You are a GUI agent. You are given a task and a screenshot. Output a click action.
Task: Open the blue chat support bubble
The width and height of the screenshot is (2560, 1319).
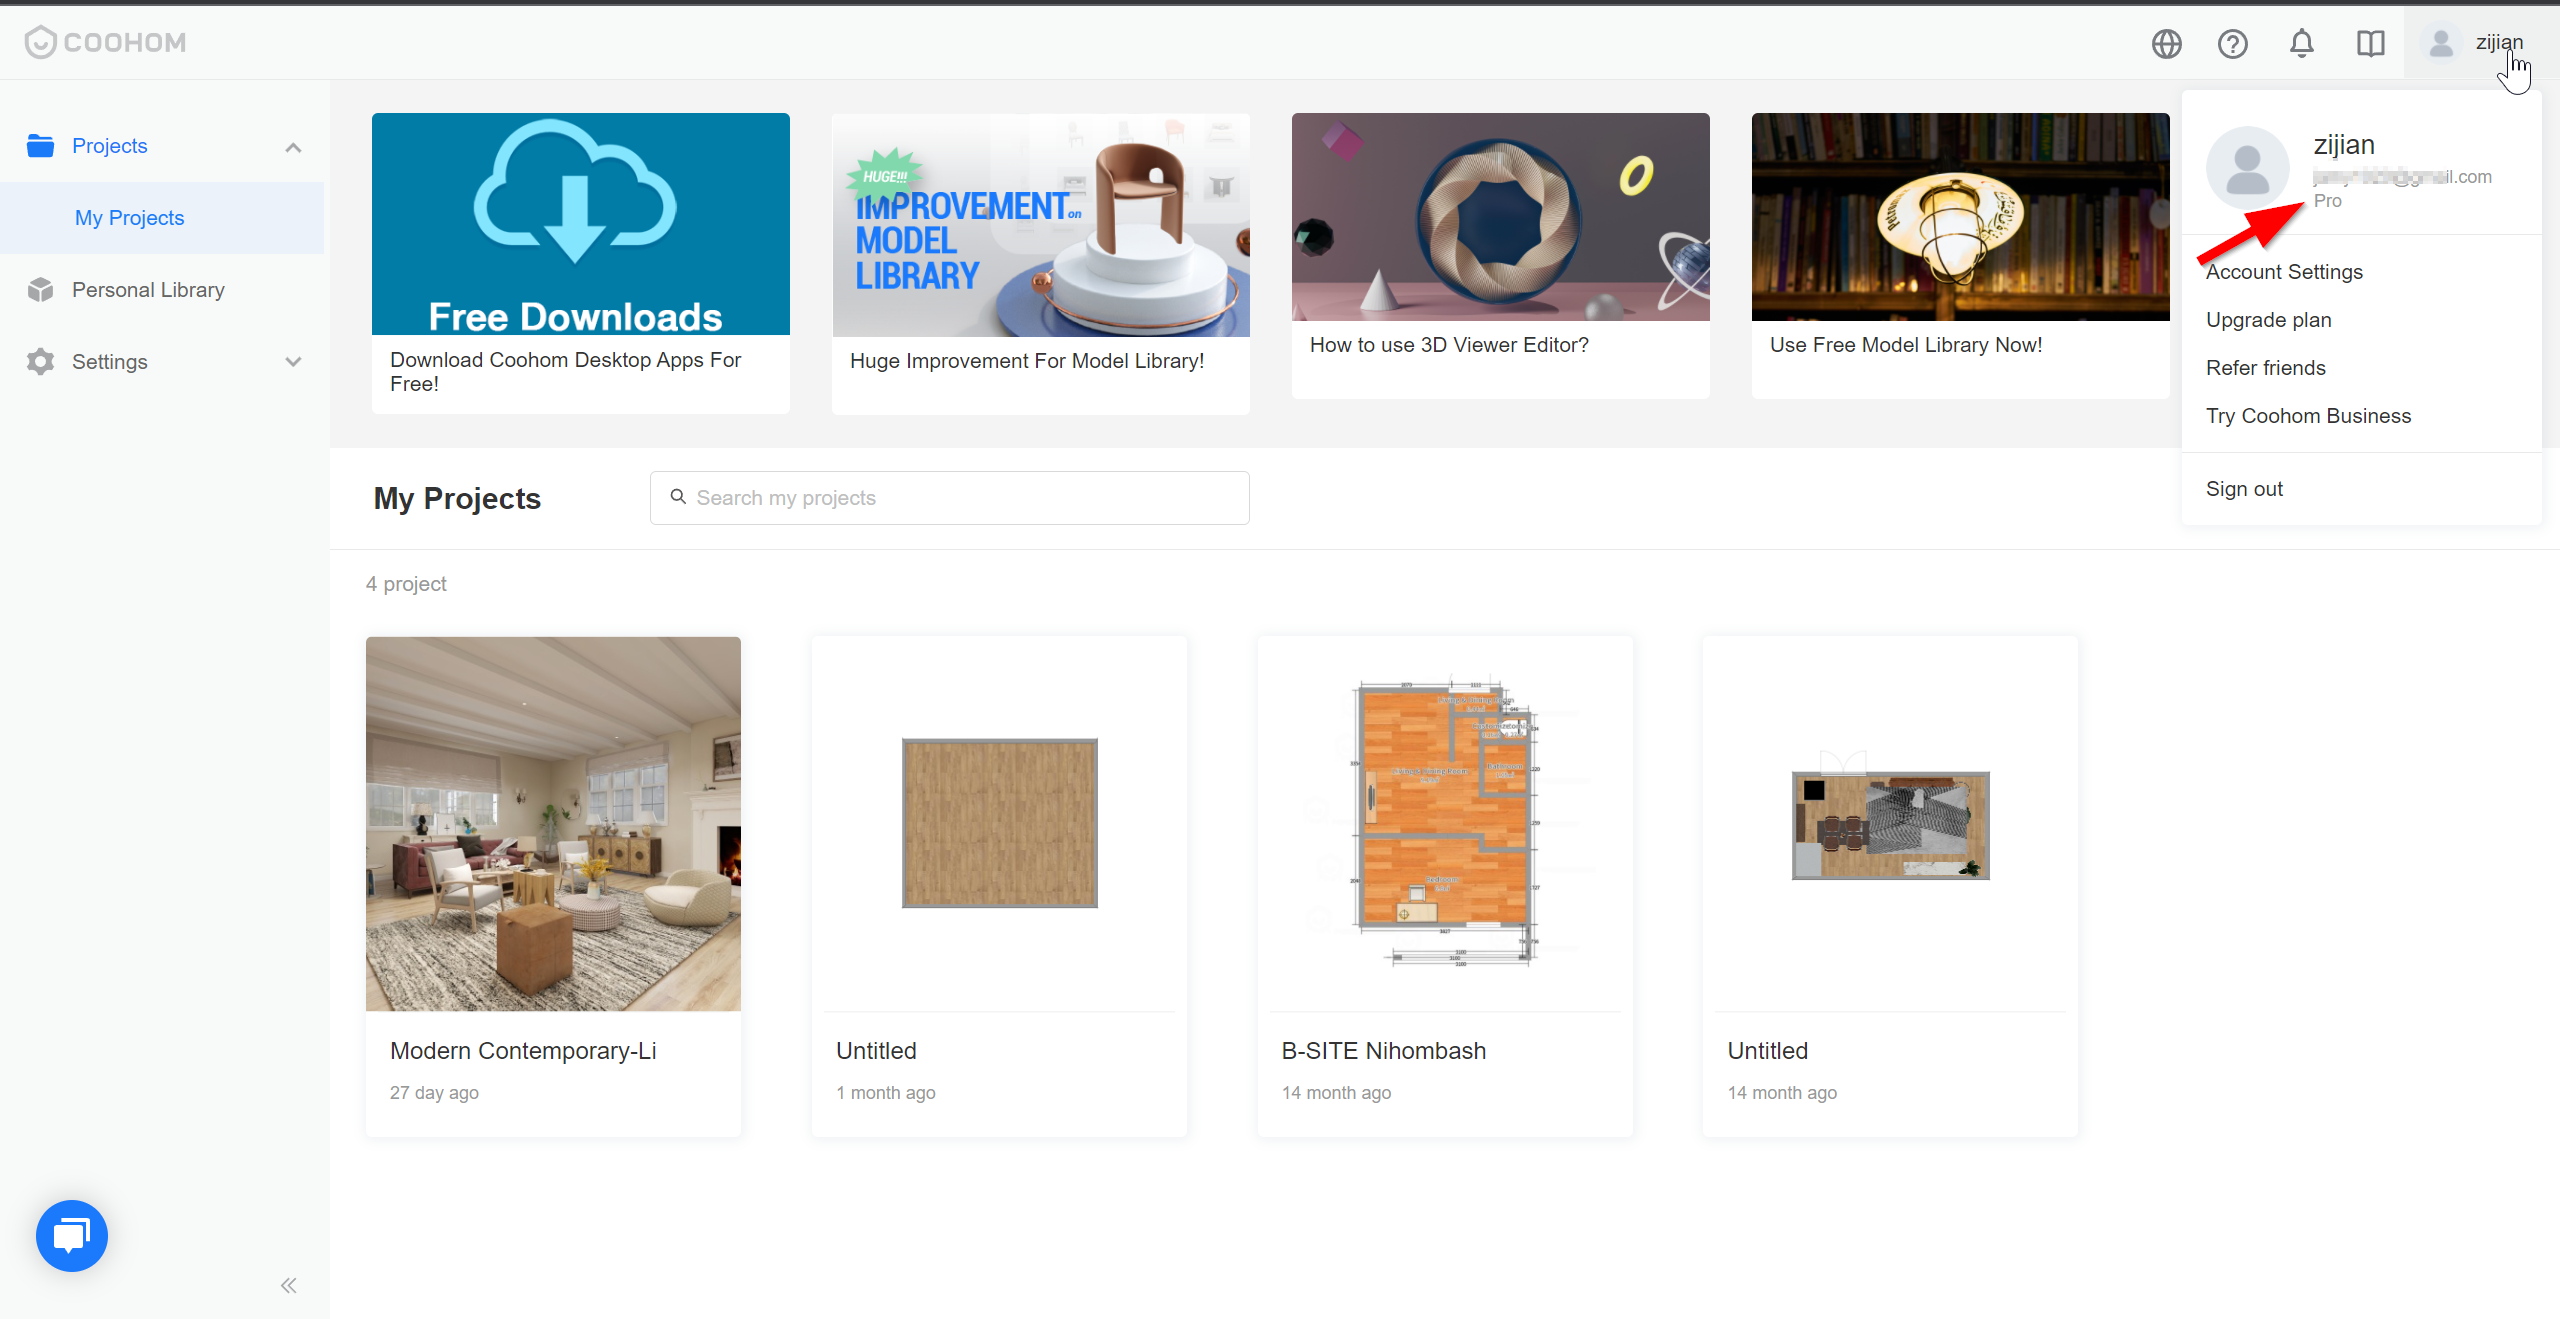(72, 1235)
